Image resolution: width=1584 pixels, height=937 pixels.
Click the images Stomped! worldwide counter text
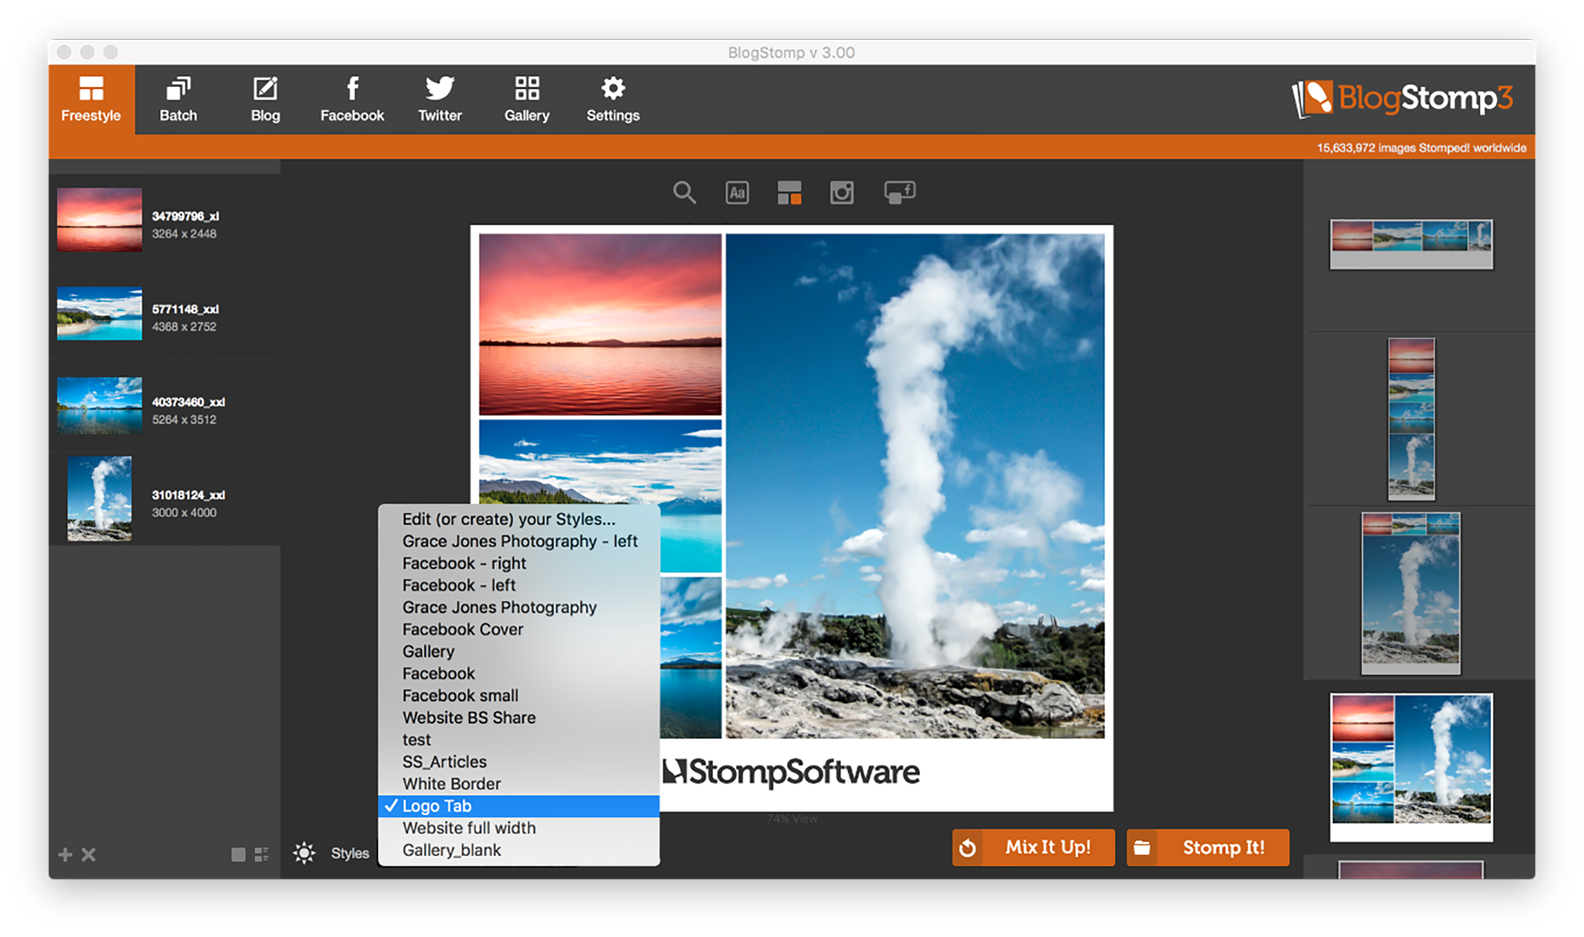1421,148
